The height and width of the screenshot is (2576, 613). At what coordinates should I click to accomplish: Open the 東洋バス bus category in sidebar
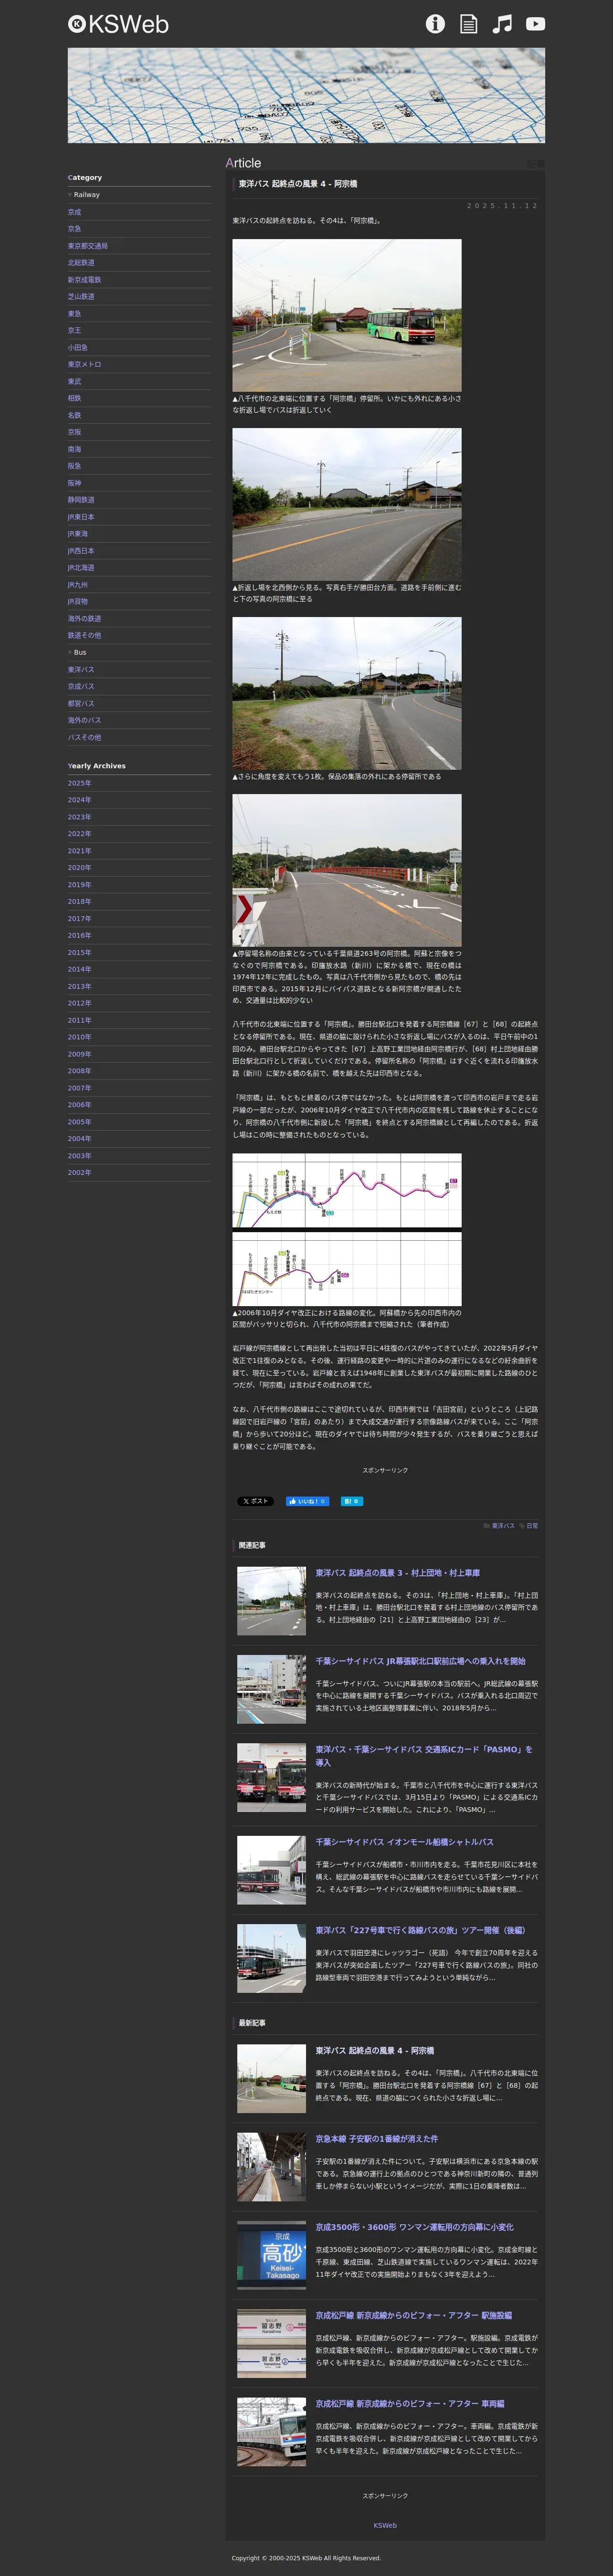coord(81,670)
